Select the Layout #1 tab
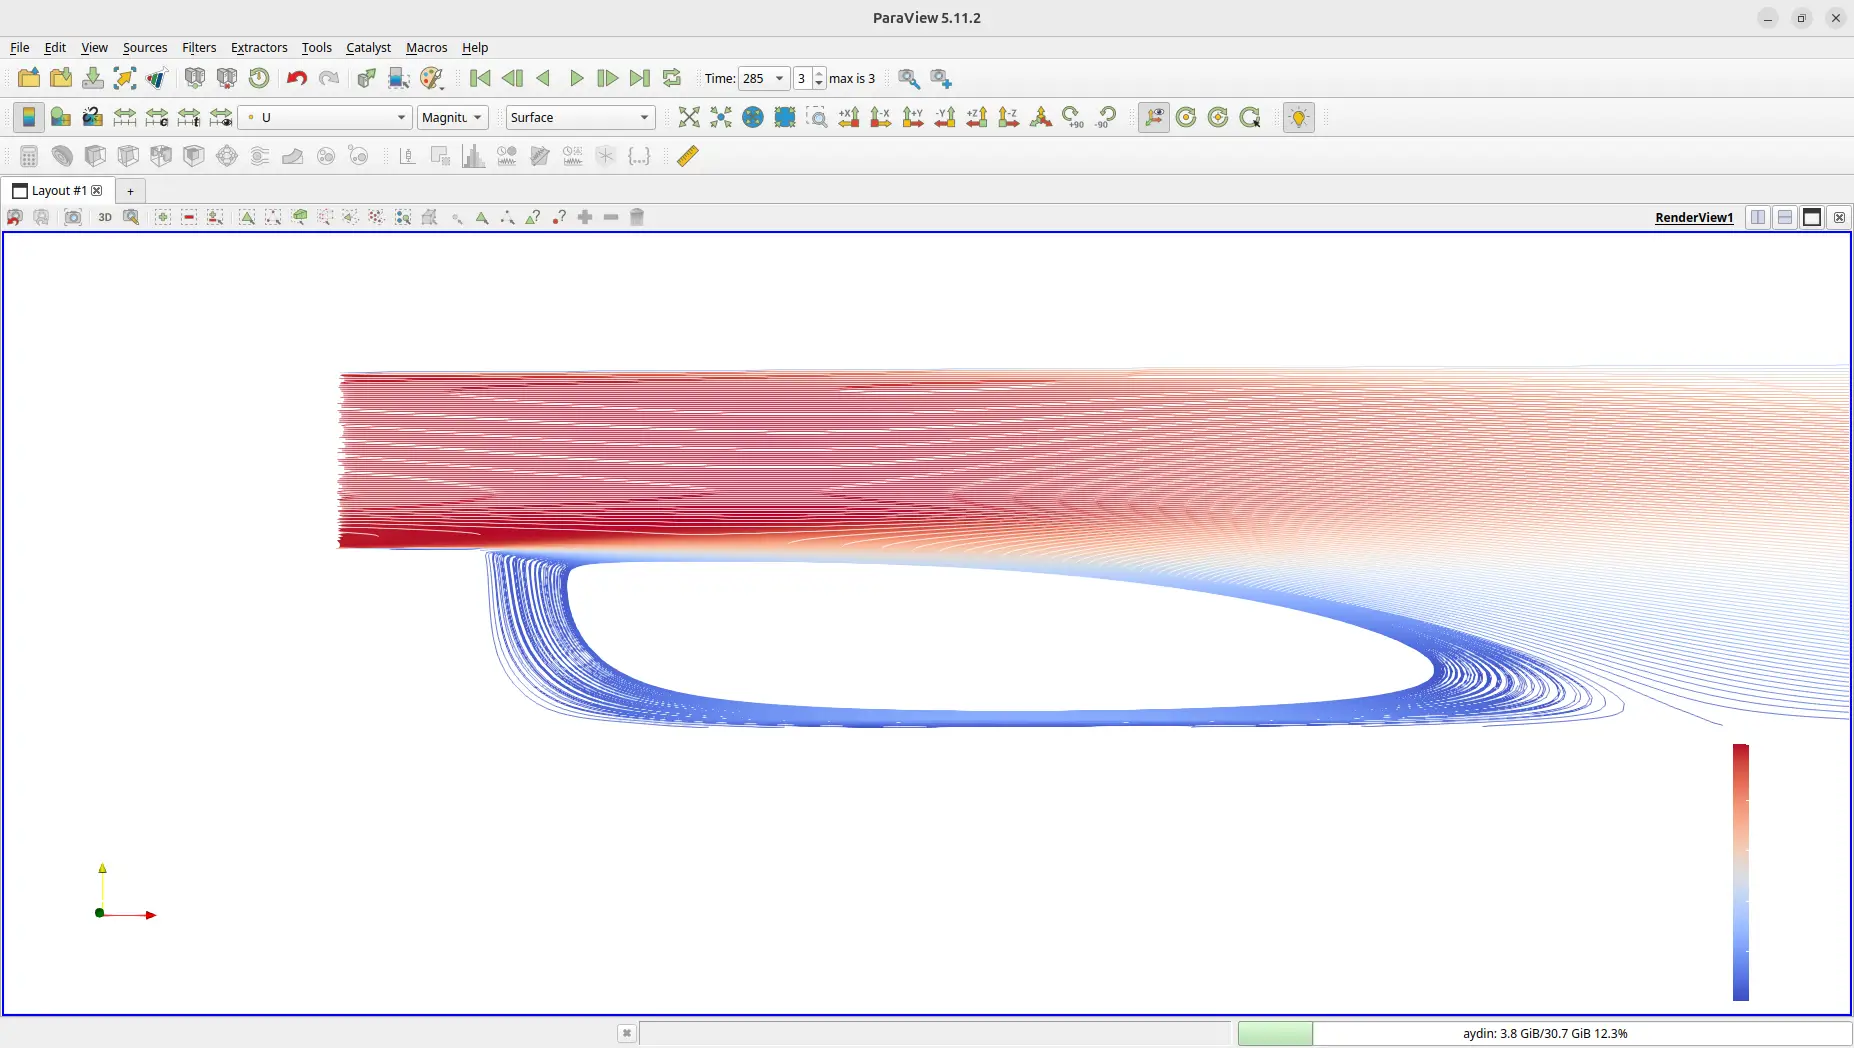The height and width of the screenshot is (1048, 1854). [x=57, y=190]
